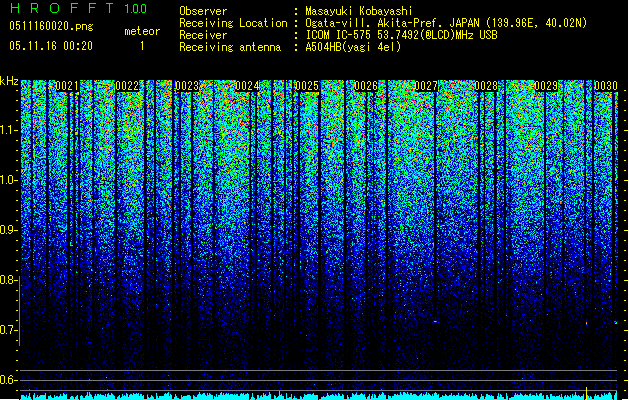This screenshot has width=629, height=400.
Task: Click the 1.0 frequency axis label
Action: click(8, 180)
